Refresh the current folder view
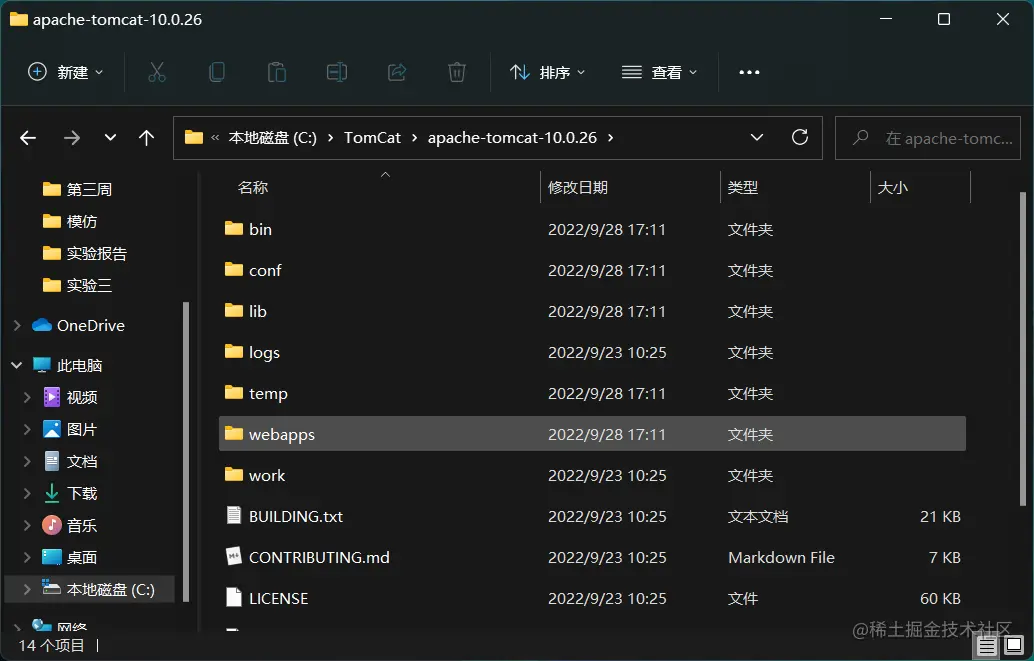 [x=800, y=137]
